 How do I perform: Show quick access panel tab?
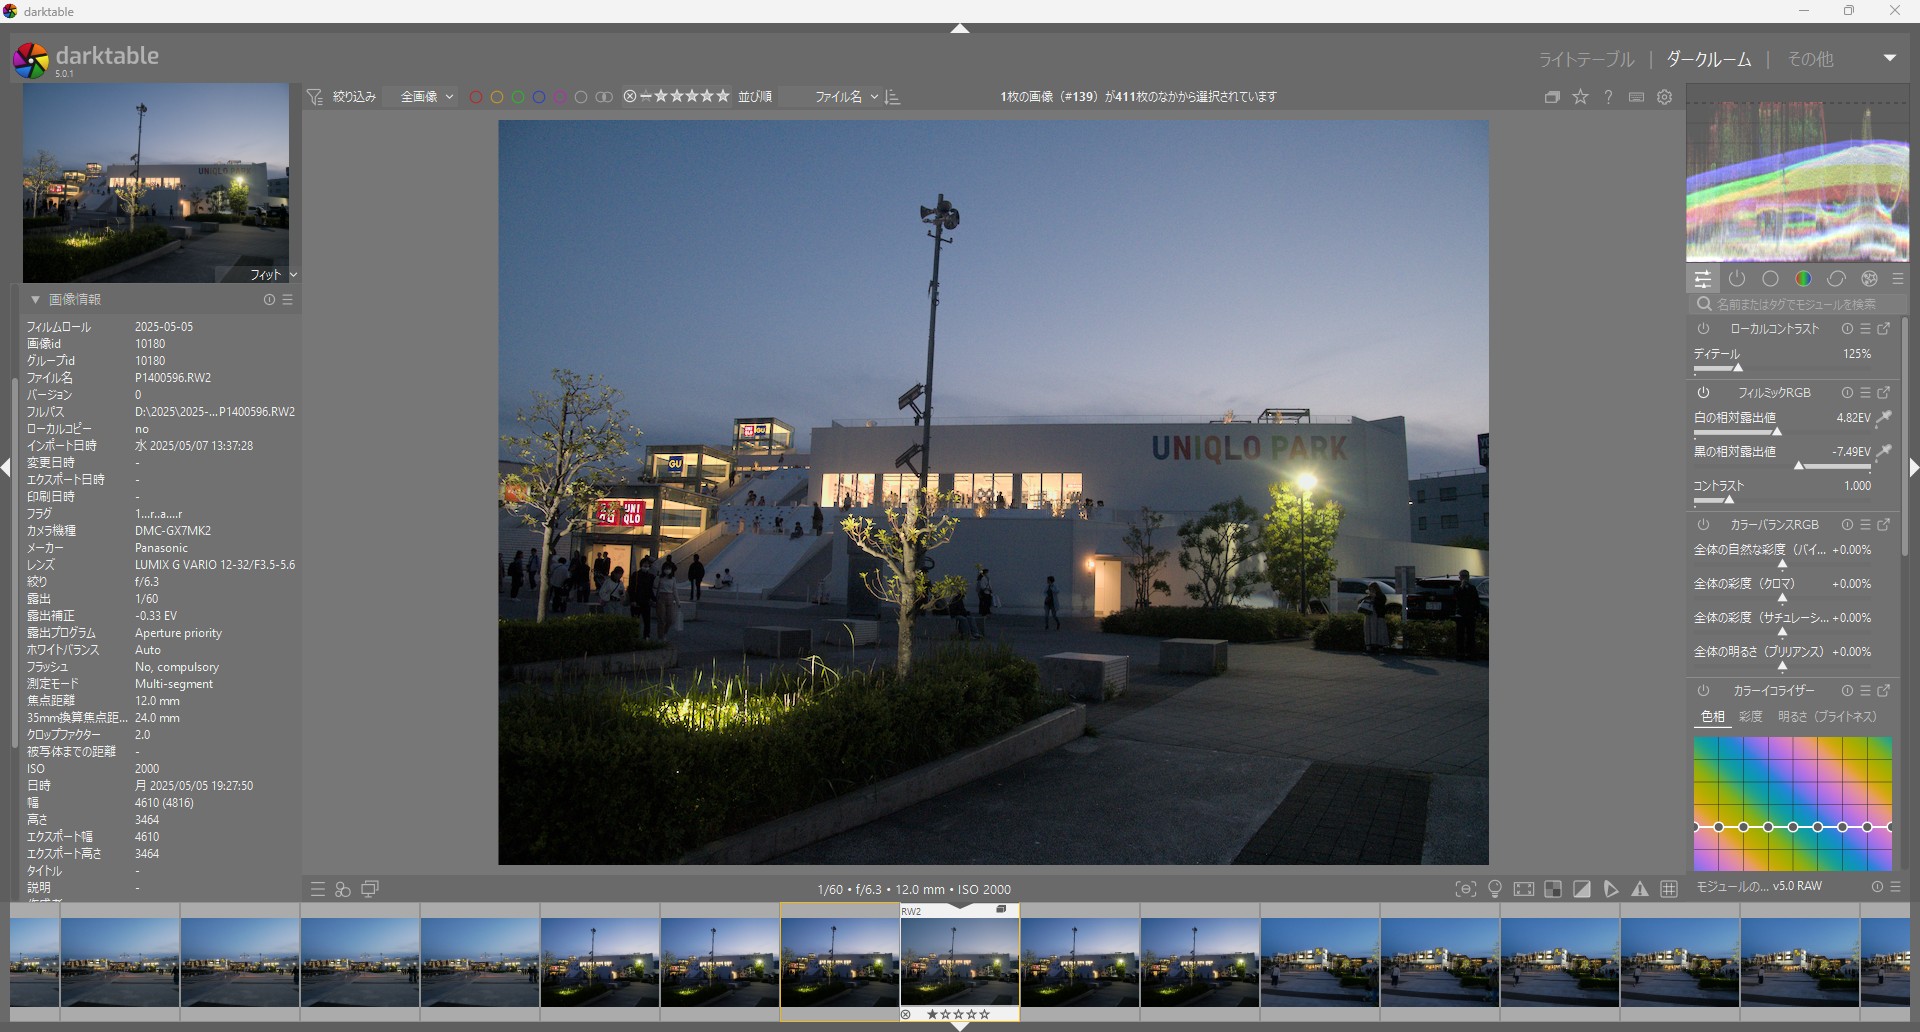[1703, 279]
